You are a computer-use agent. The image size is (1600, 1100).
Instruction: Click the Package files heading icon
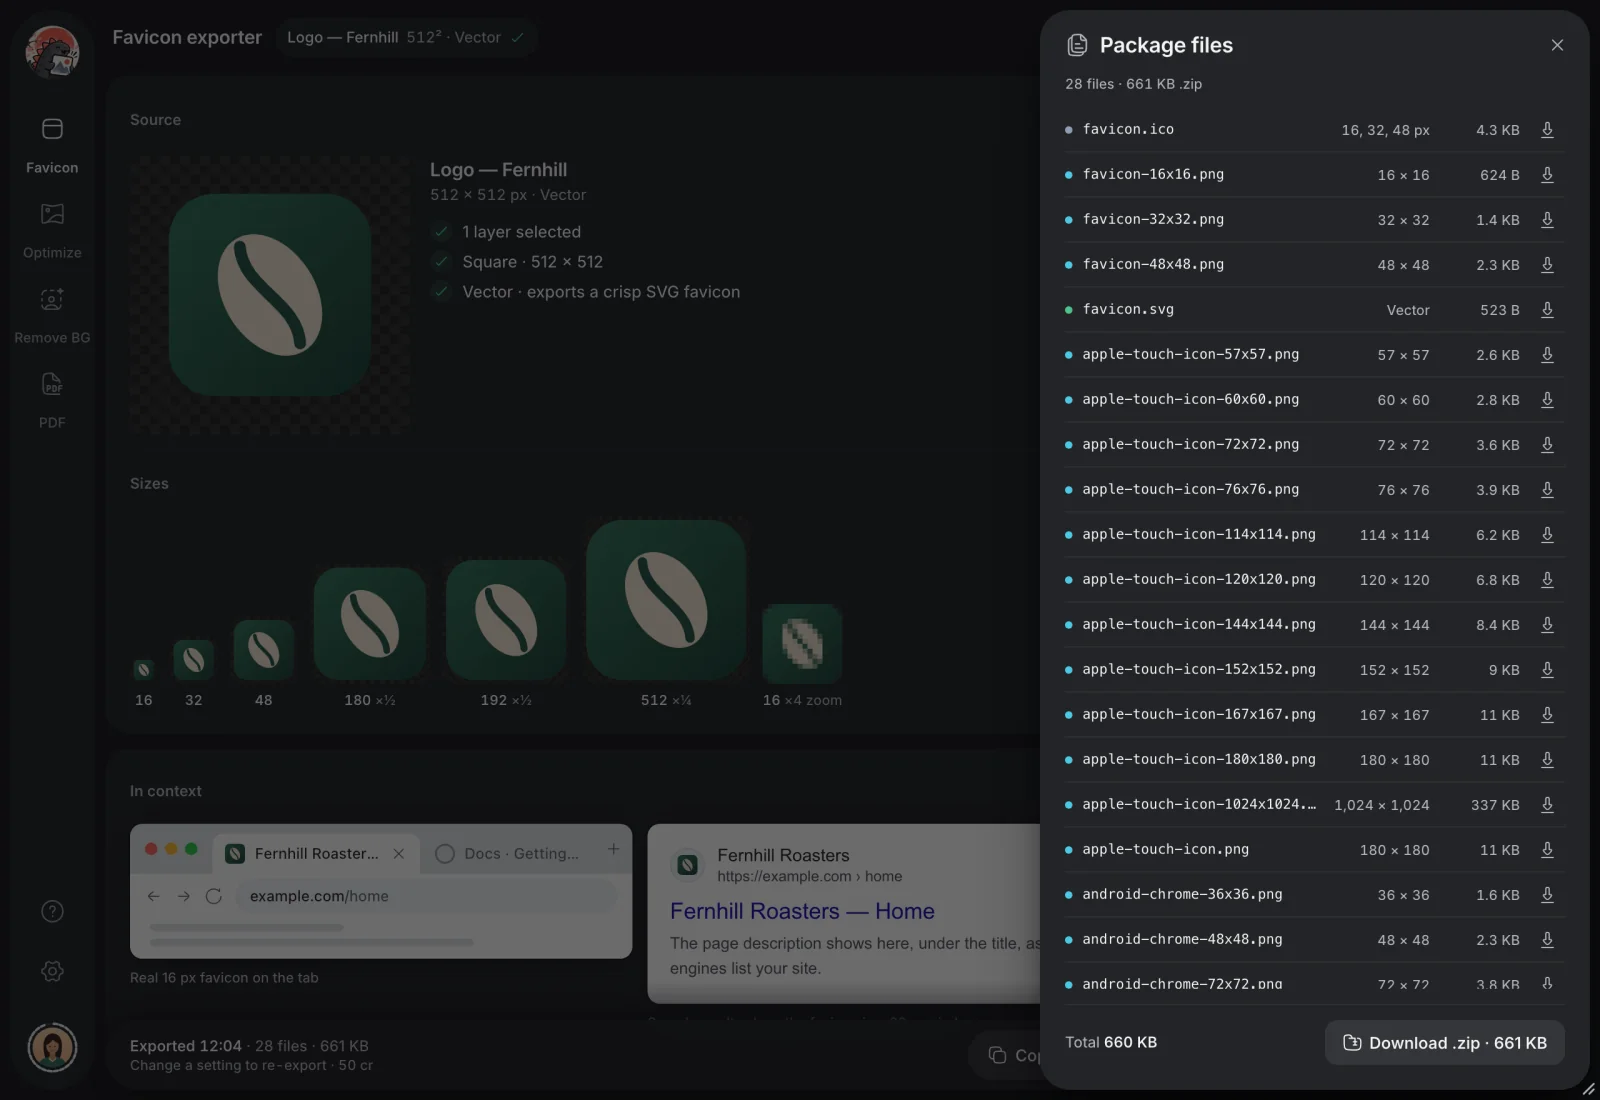pyautogui.click(x=1077, y=45)
